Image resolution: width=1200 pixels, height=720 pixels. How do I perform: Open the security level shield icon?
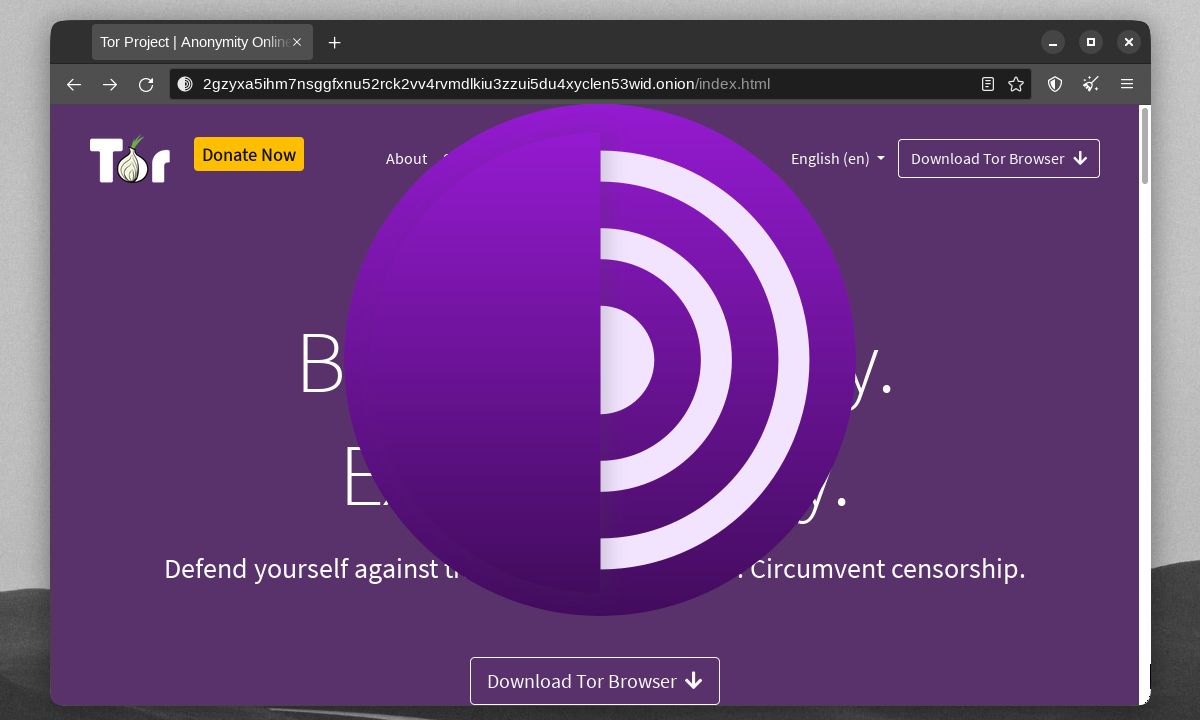point(1055,84)
